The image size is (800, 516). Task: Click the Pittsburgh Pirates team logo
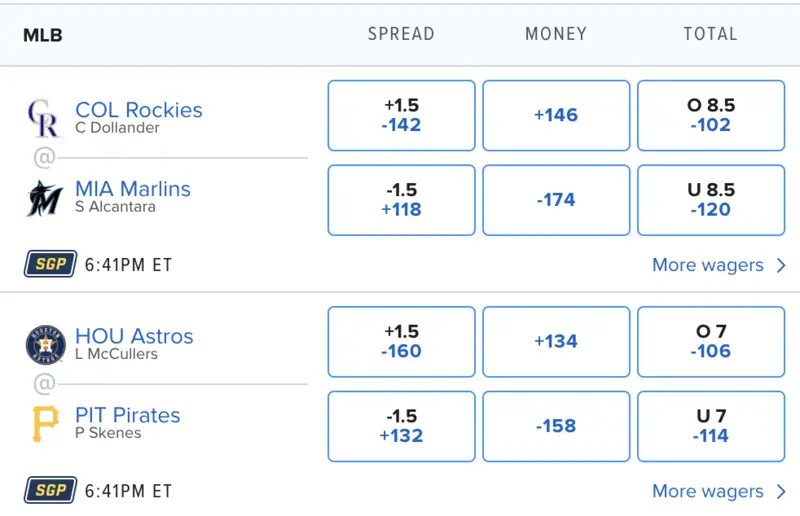point(44,424)
